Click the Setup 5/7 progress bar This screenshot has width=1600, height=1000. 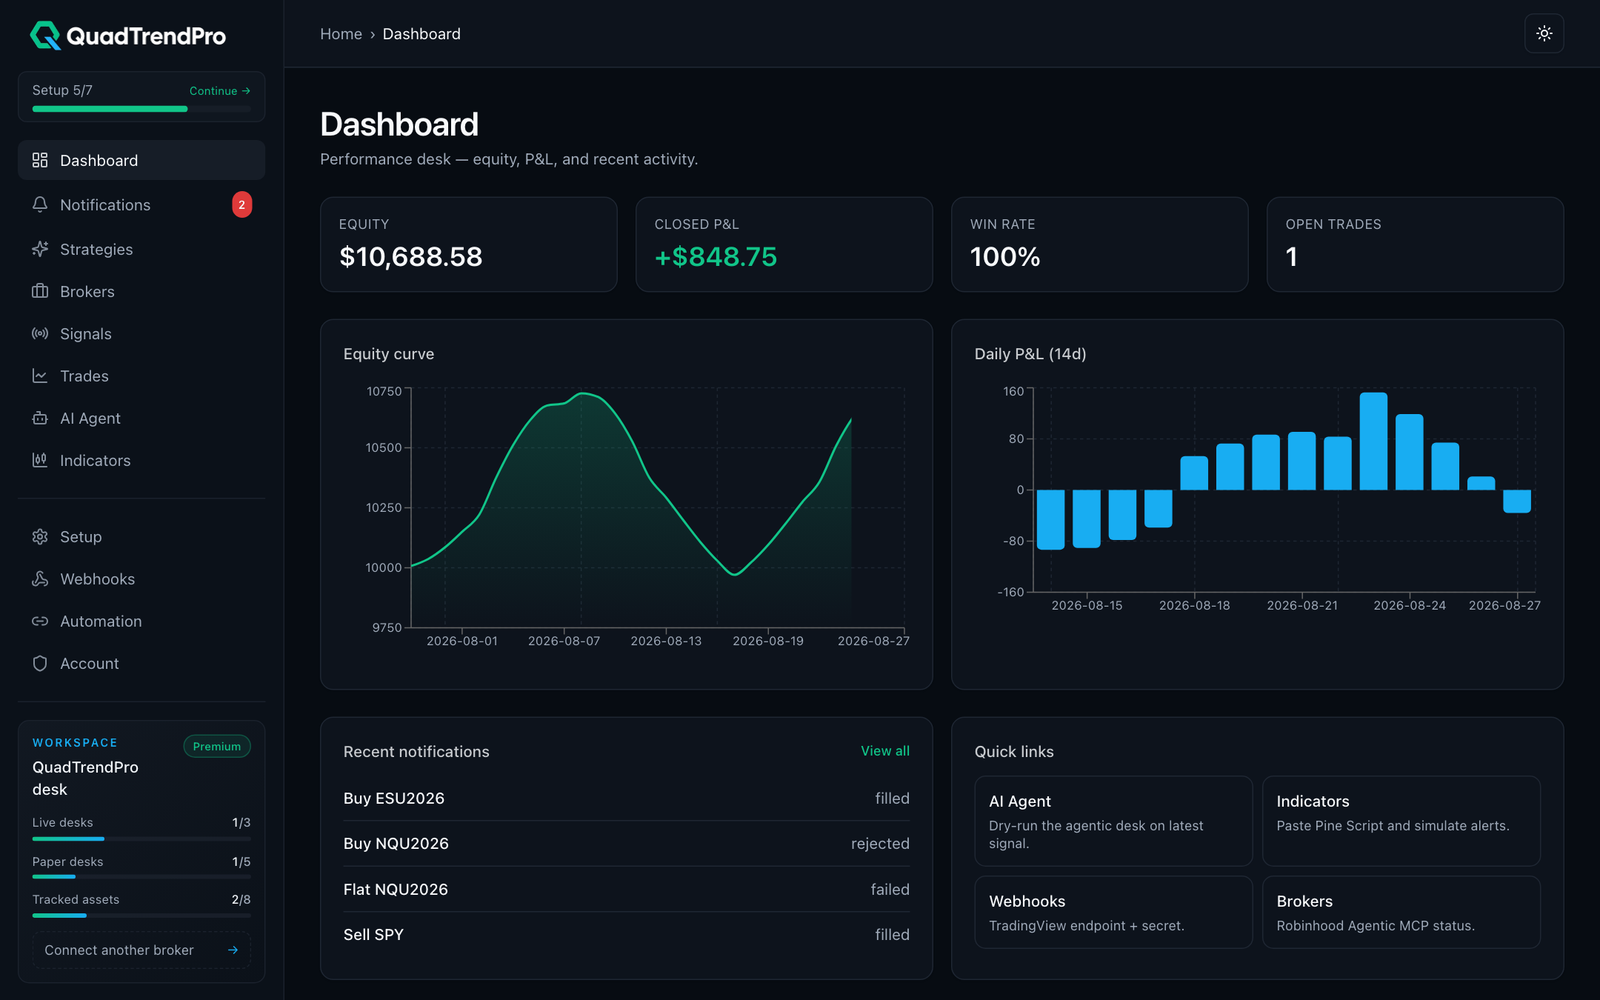[141, 108]
